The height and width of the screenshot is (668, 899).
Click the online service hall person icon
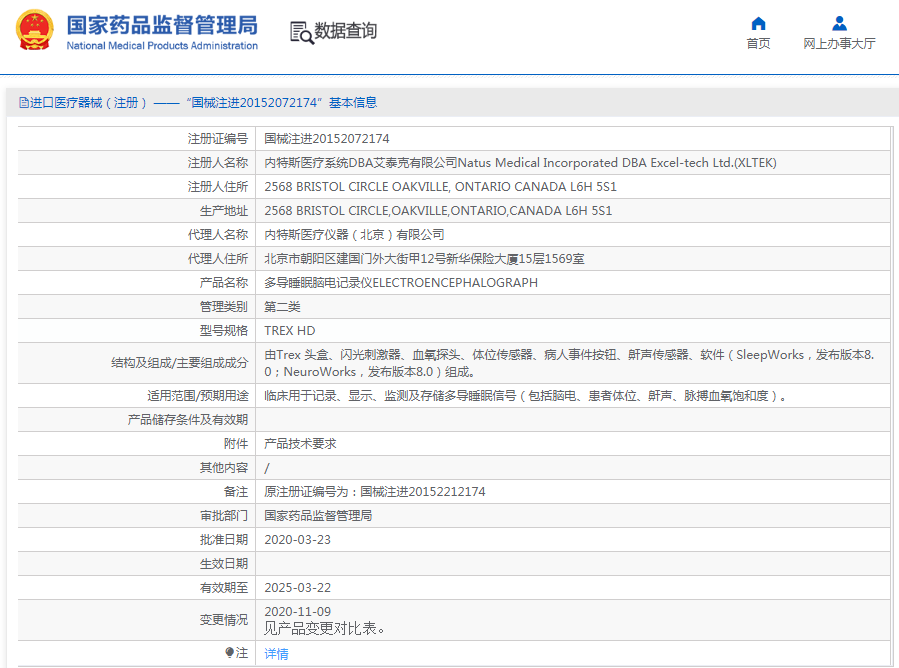839,23
